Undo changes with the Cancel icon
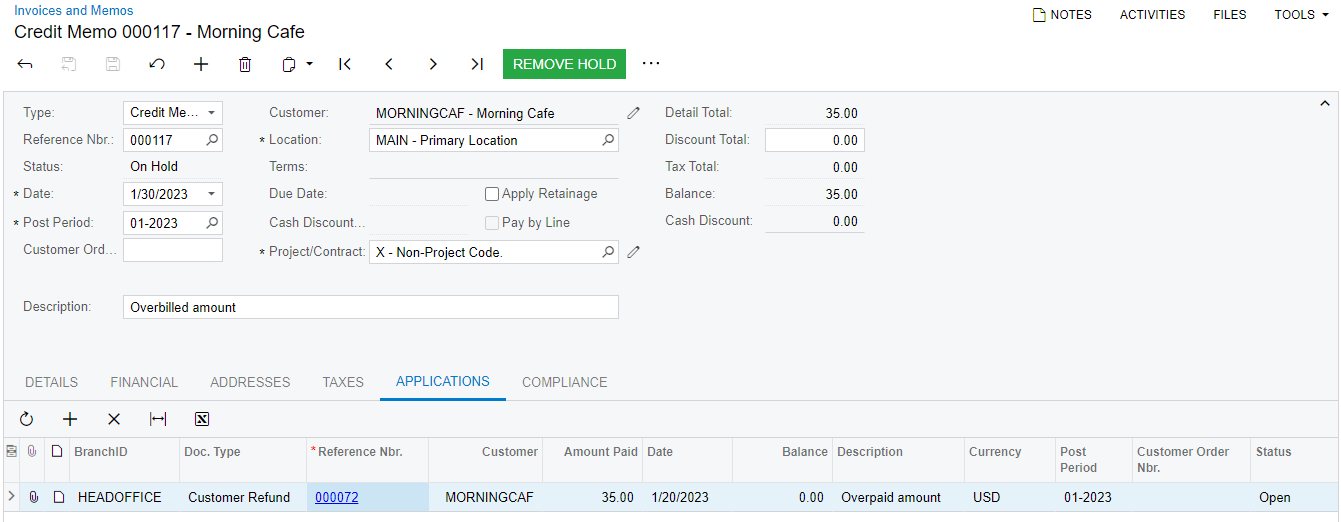The width and height of the screenshot is (1341, 522). pos(157,64)
